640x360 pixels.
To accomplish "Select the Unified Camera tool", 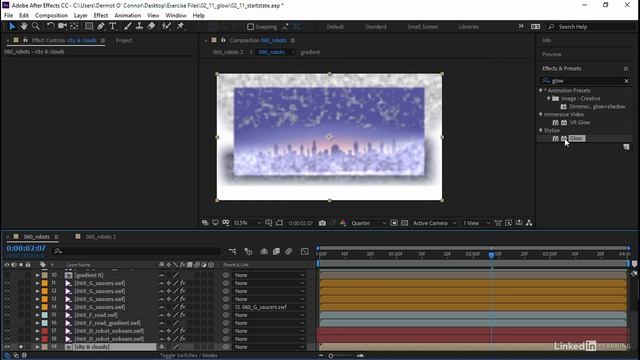I will click(62, 27).
